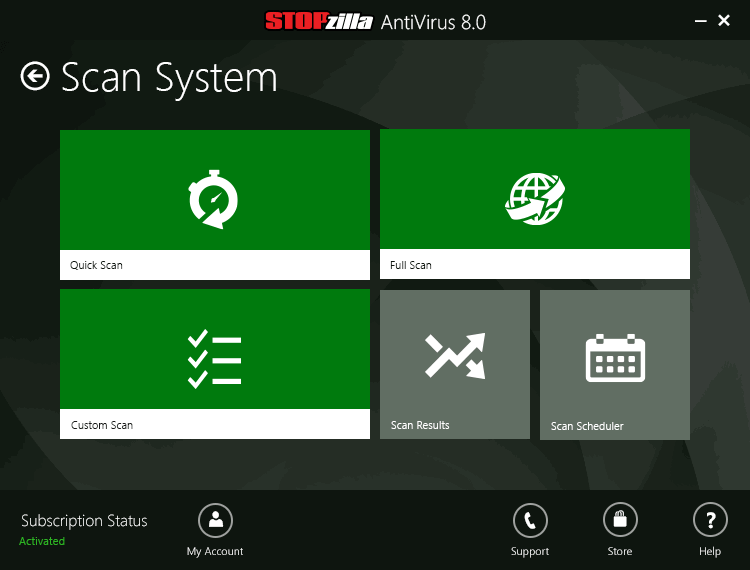The width and height of the screenshot is (750, 570).
Task: Click the Full Scan label bar
Action: (535, 264)
